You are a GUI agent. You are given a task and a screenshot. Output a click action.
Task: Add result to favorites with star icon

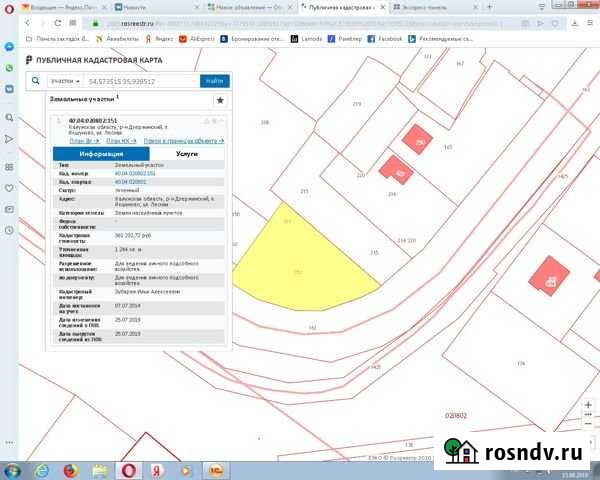click(219, 101)
